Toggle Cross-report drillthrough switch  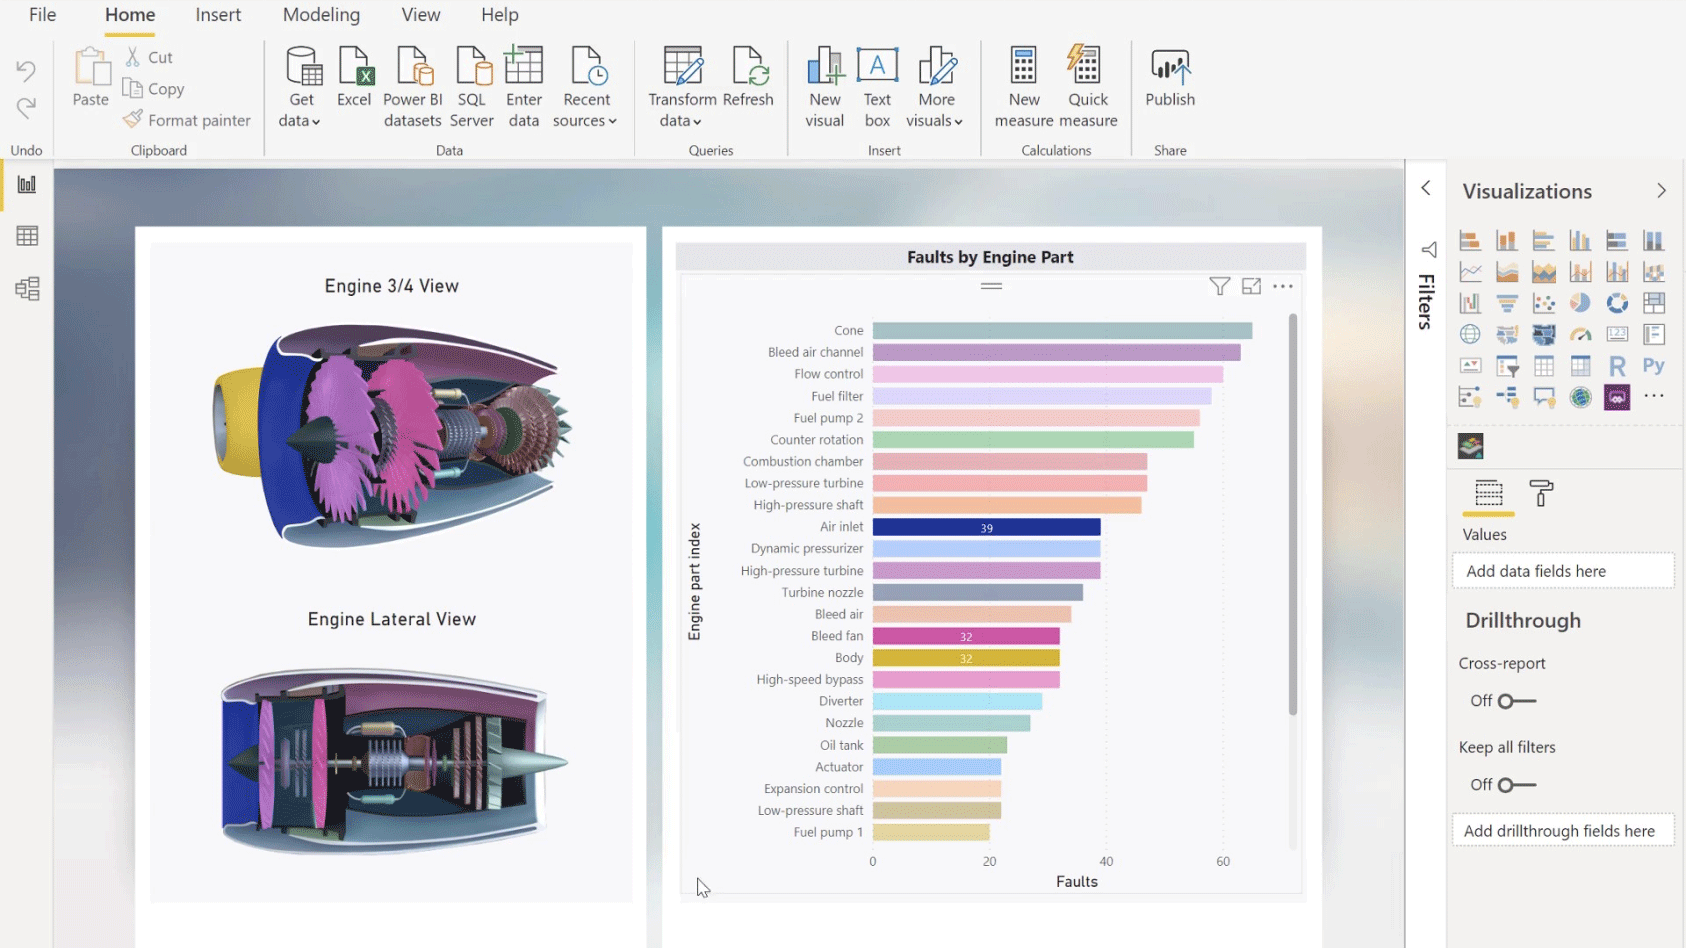click(1516, 701)
